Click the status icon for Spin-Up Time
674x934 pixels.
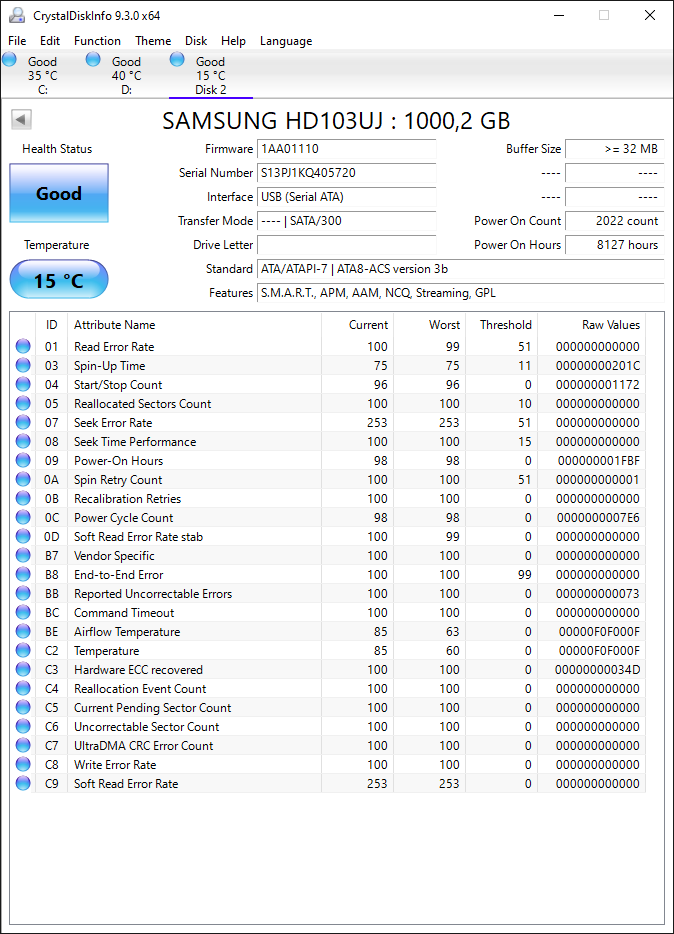pos(23,365)
